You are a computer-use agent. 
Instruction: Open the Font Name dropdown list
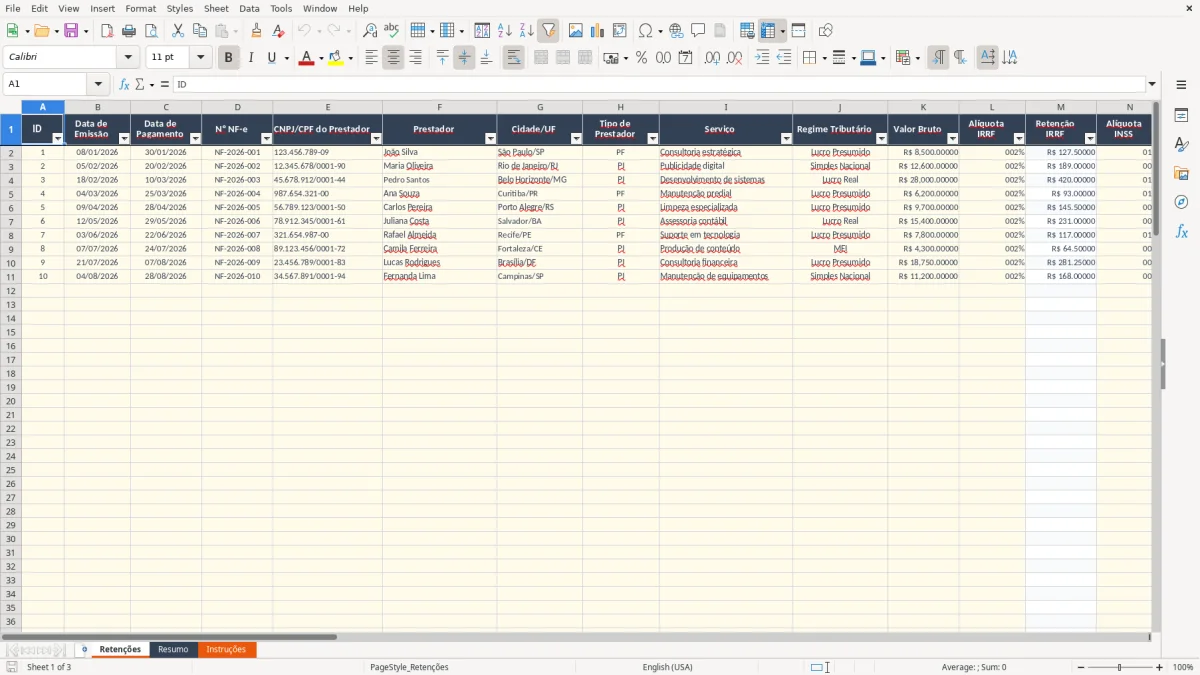point(128,58)
